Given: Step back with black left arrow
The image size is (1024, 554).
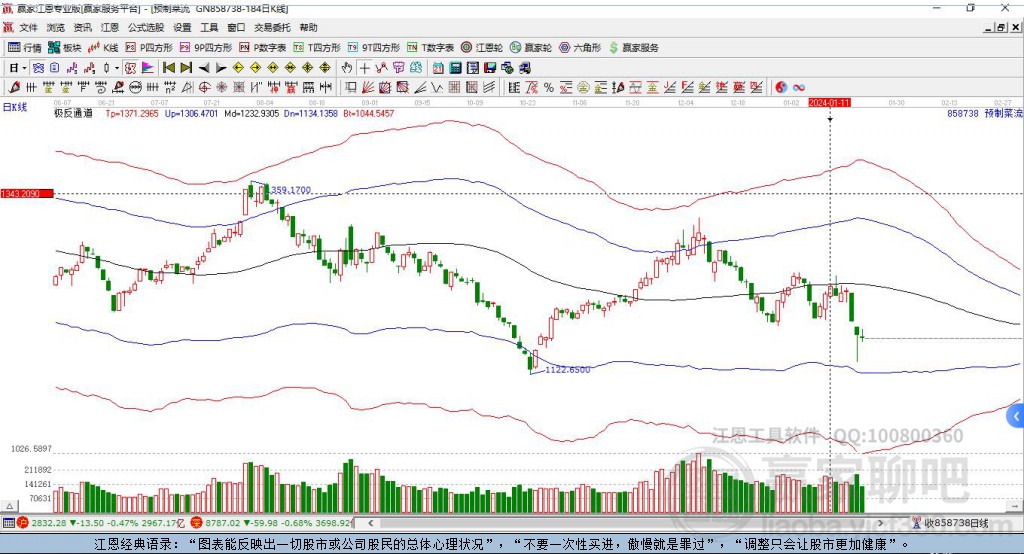Looking at the screenshot, I should click(204, 68).
